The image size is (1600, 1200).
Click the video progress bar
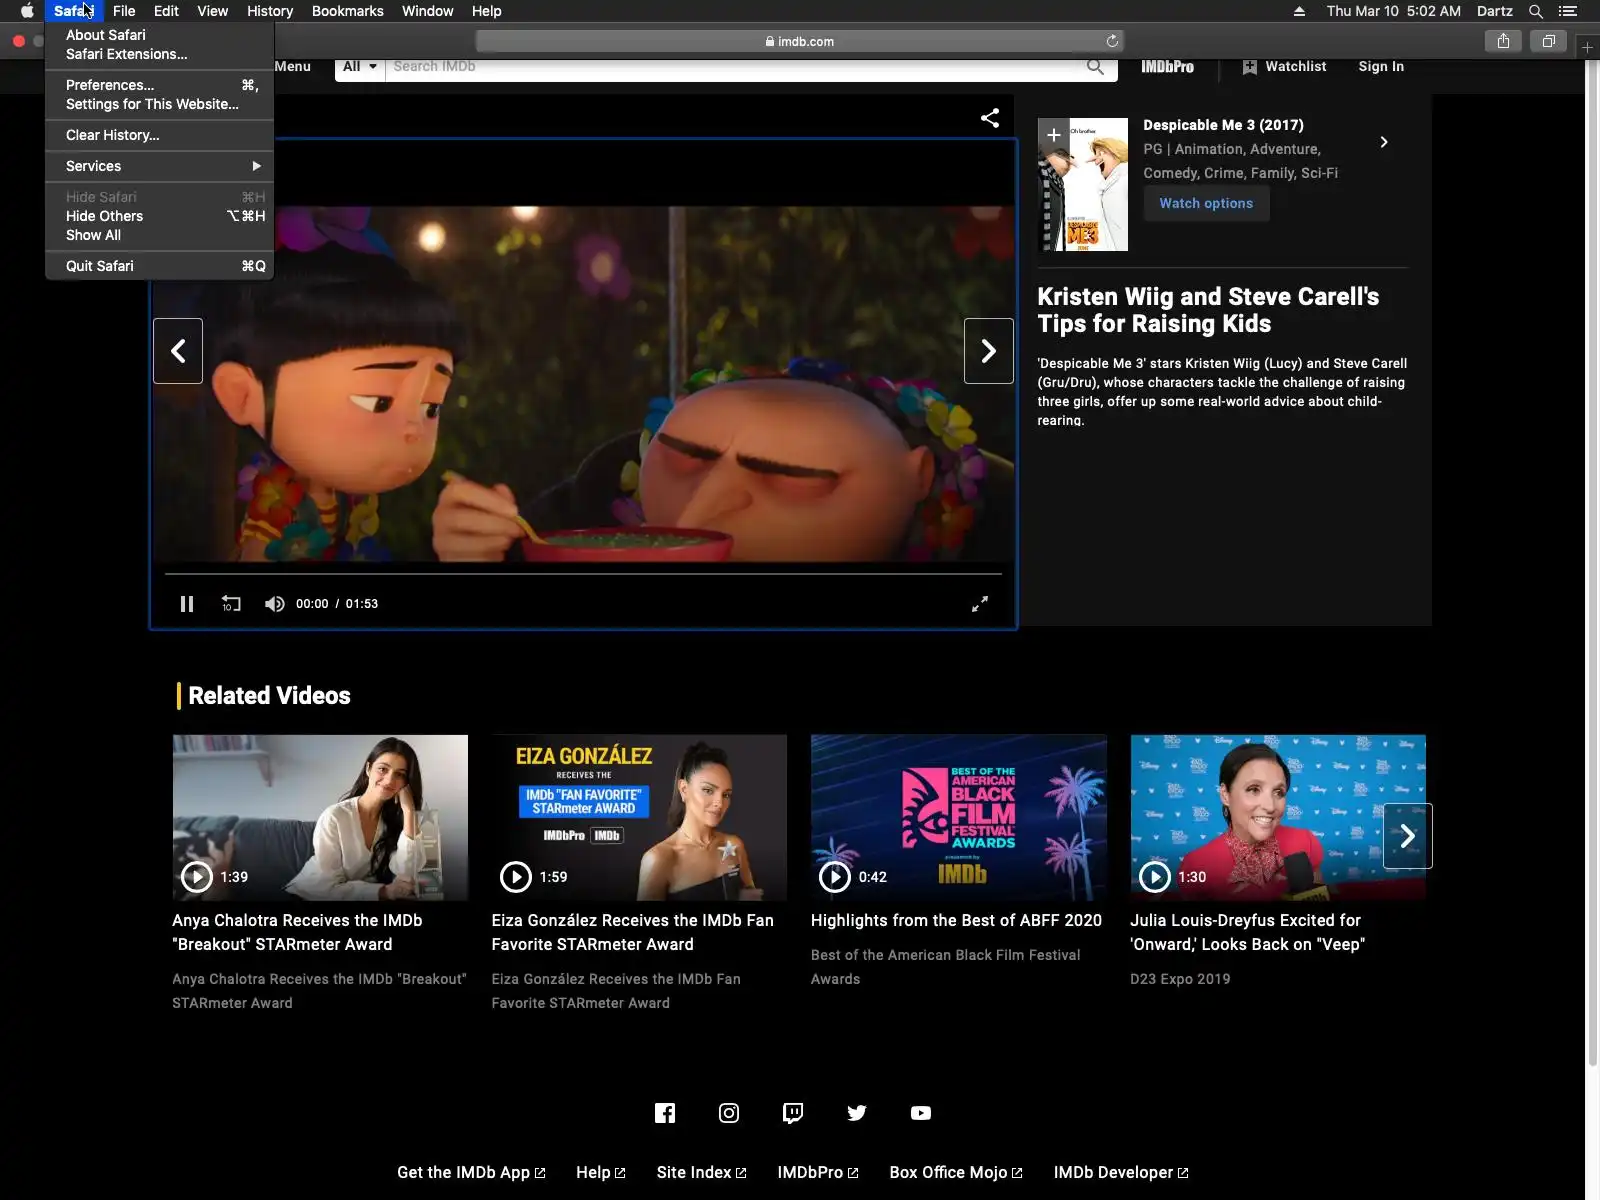[583, 574]
